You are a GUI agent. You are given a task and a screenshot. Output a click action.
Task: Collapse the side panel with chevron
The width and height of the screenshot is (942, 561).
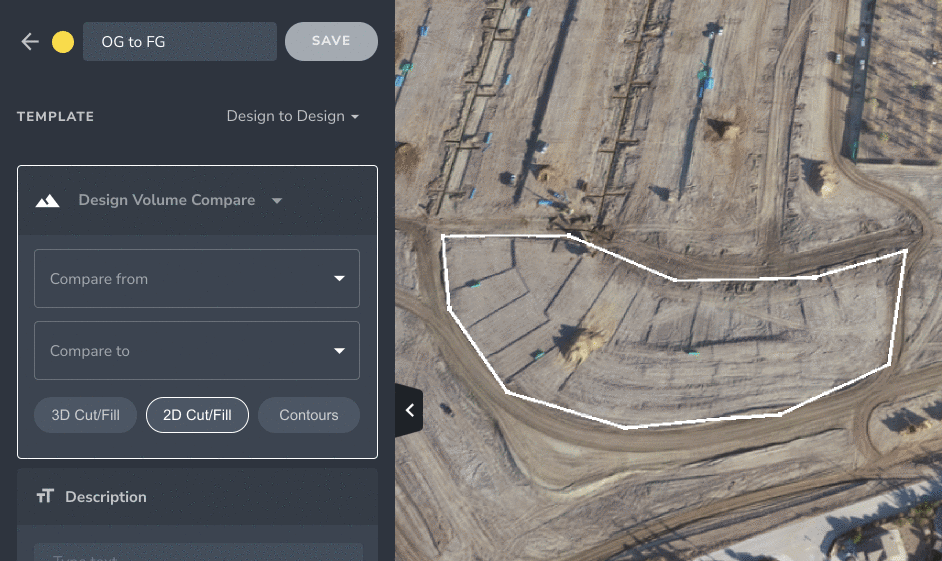[410, 410]
